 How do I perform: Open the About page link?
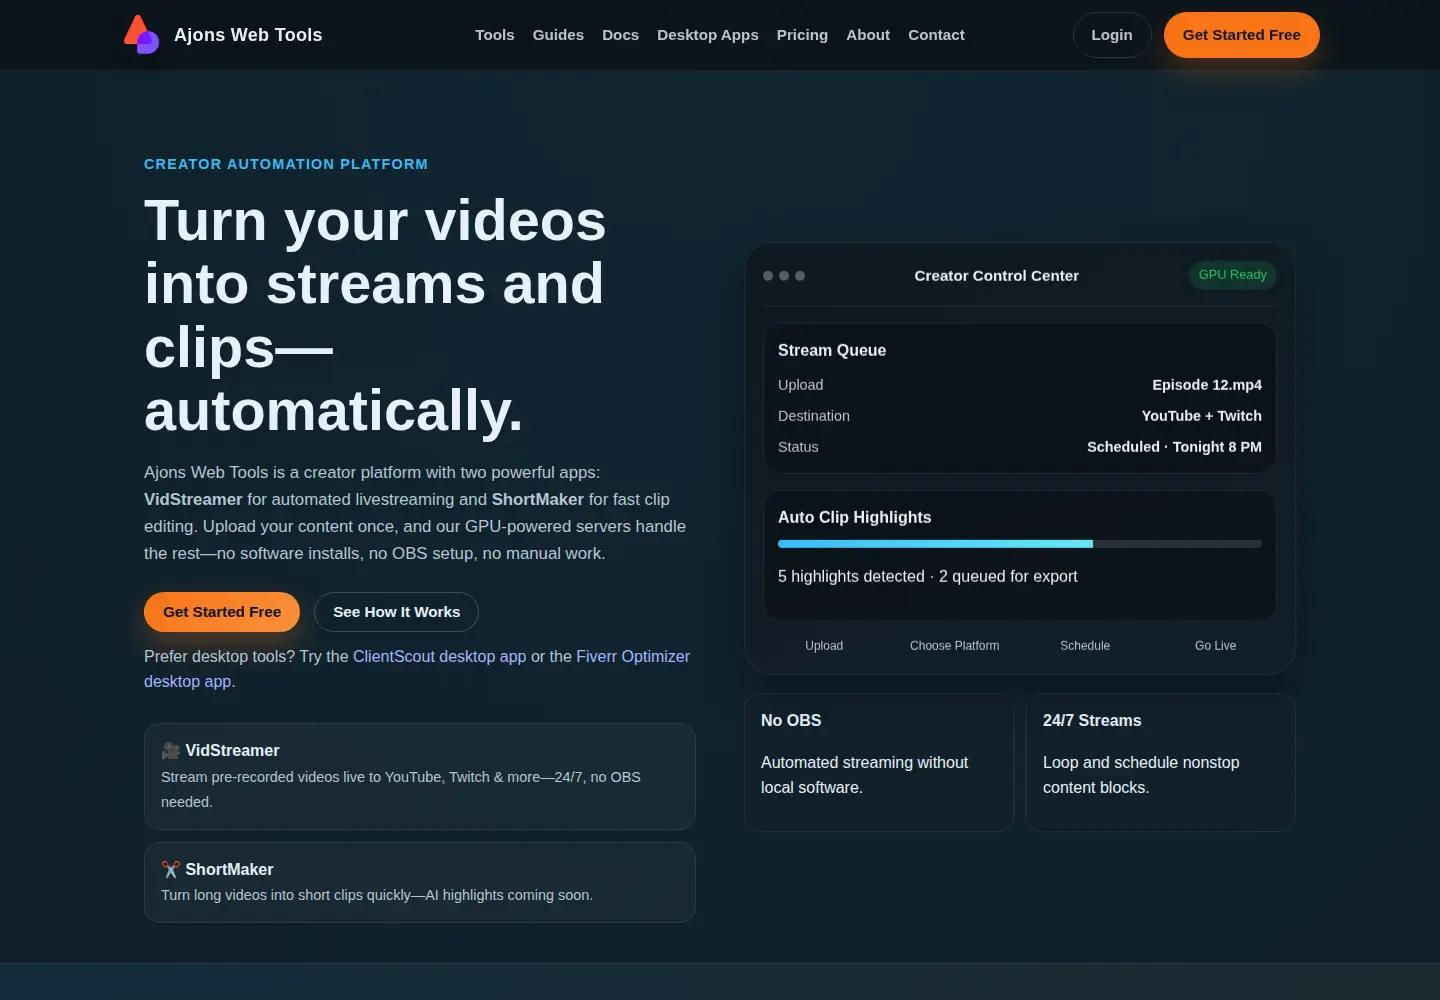point(868,35)
